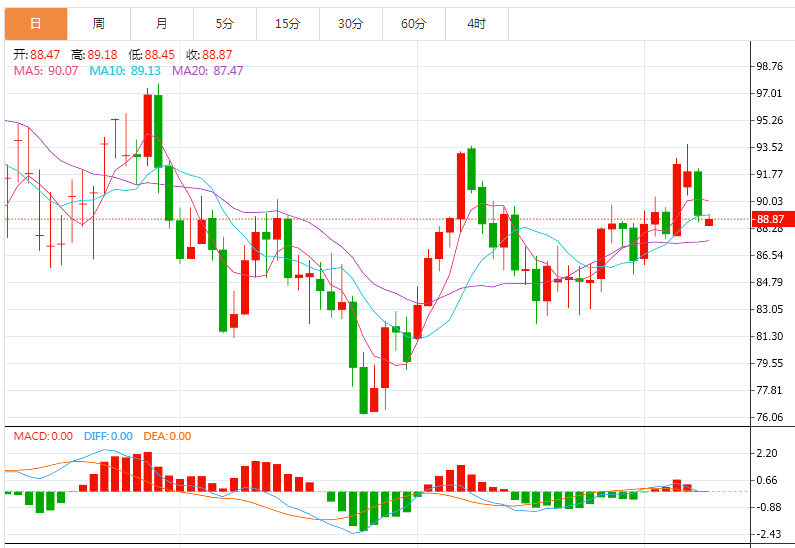795x548 pixels.
Task: Click the 86.54 price axis label
Action: point(770,255)
